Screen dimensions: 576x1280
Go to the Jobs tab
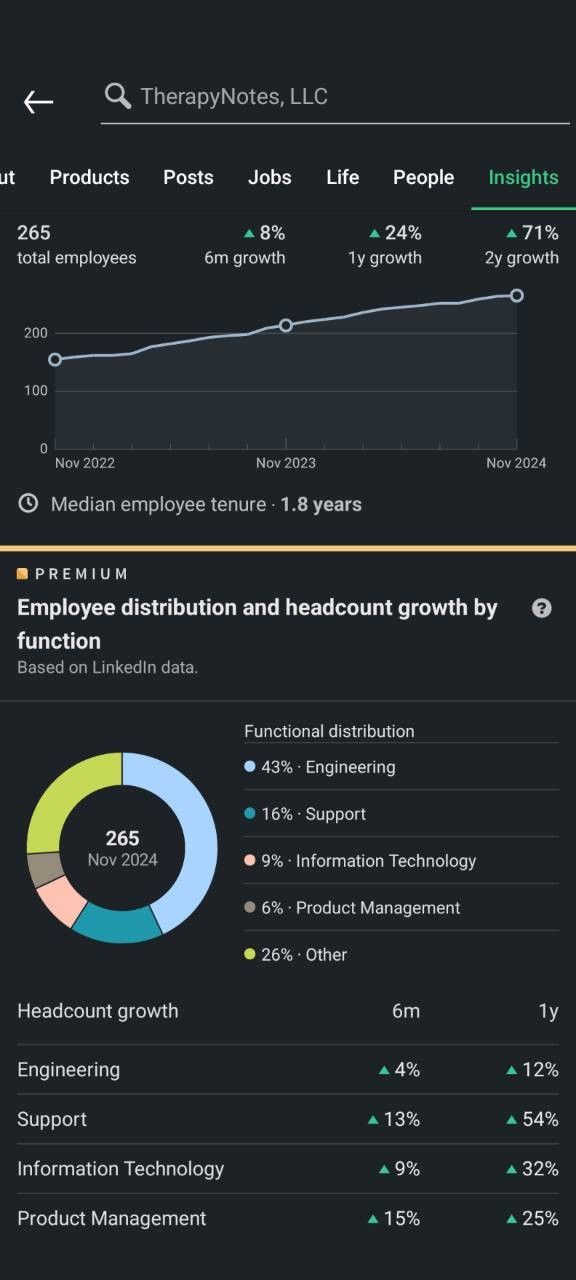[x=270, y=177]
